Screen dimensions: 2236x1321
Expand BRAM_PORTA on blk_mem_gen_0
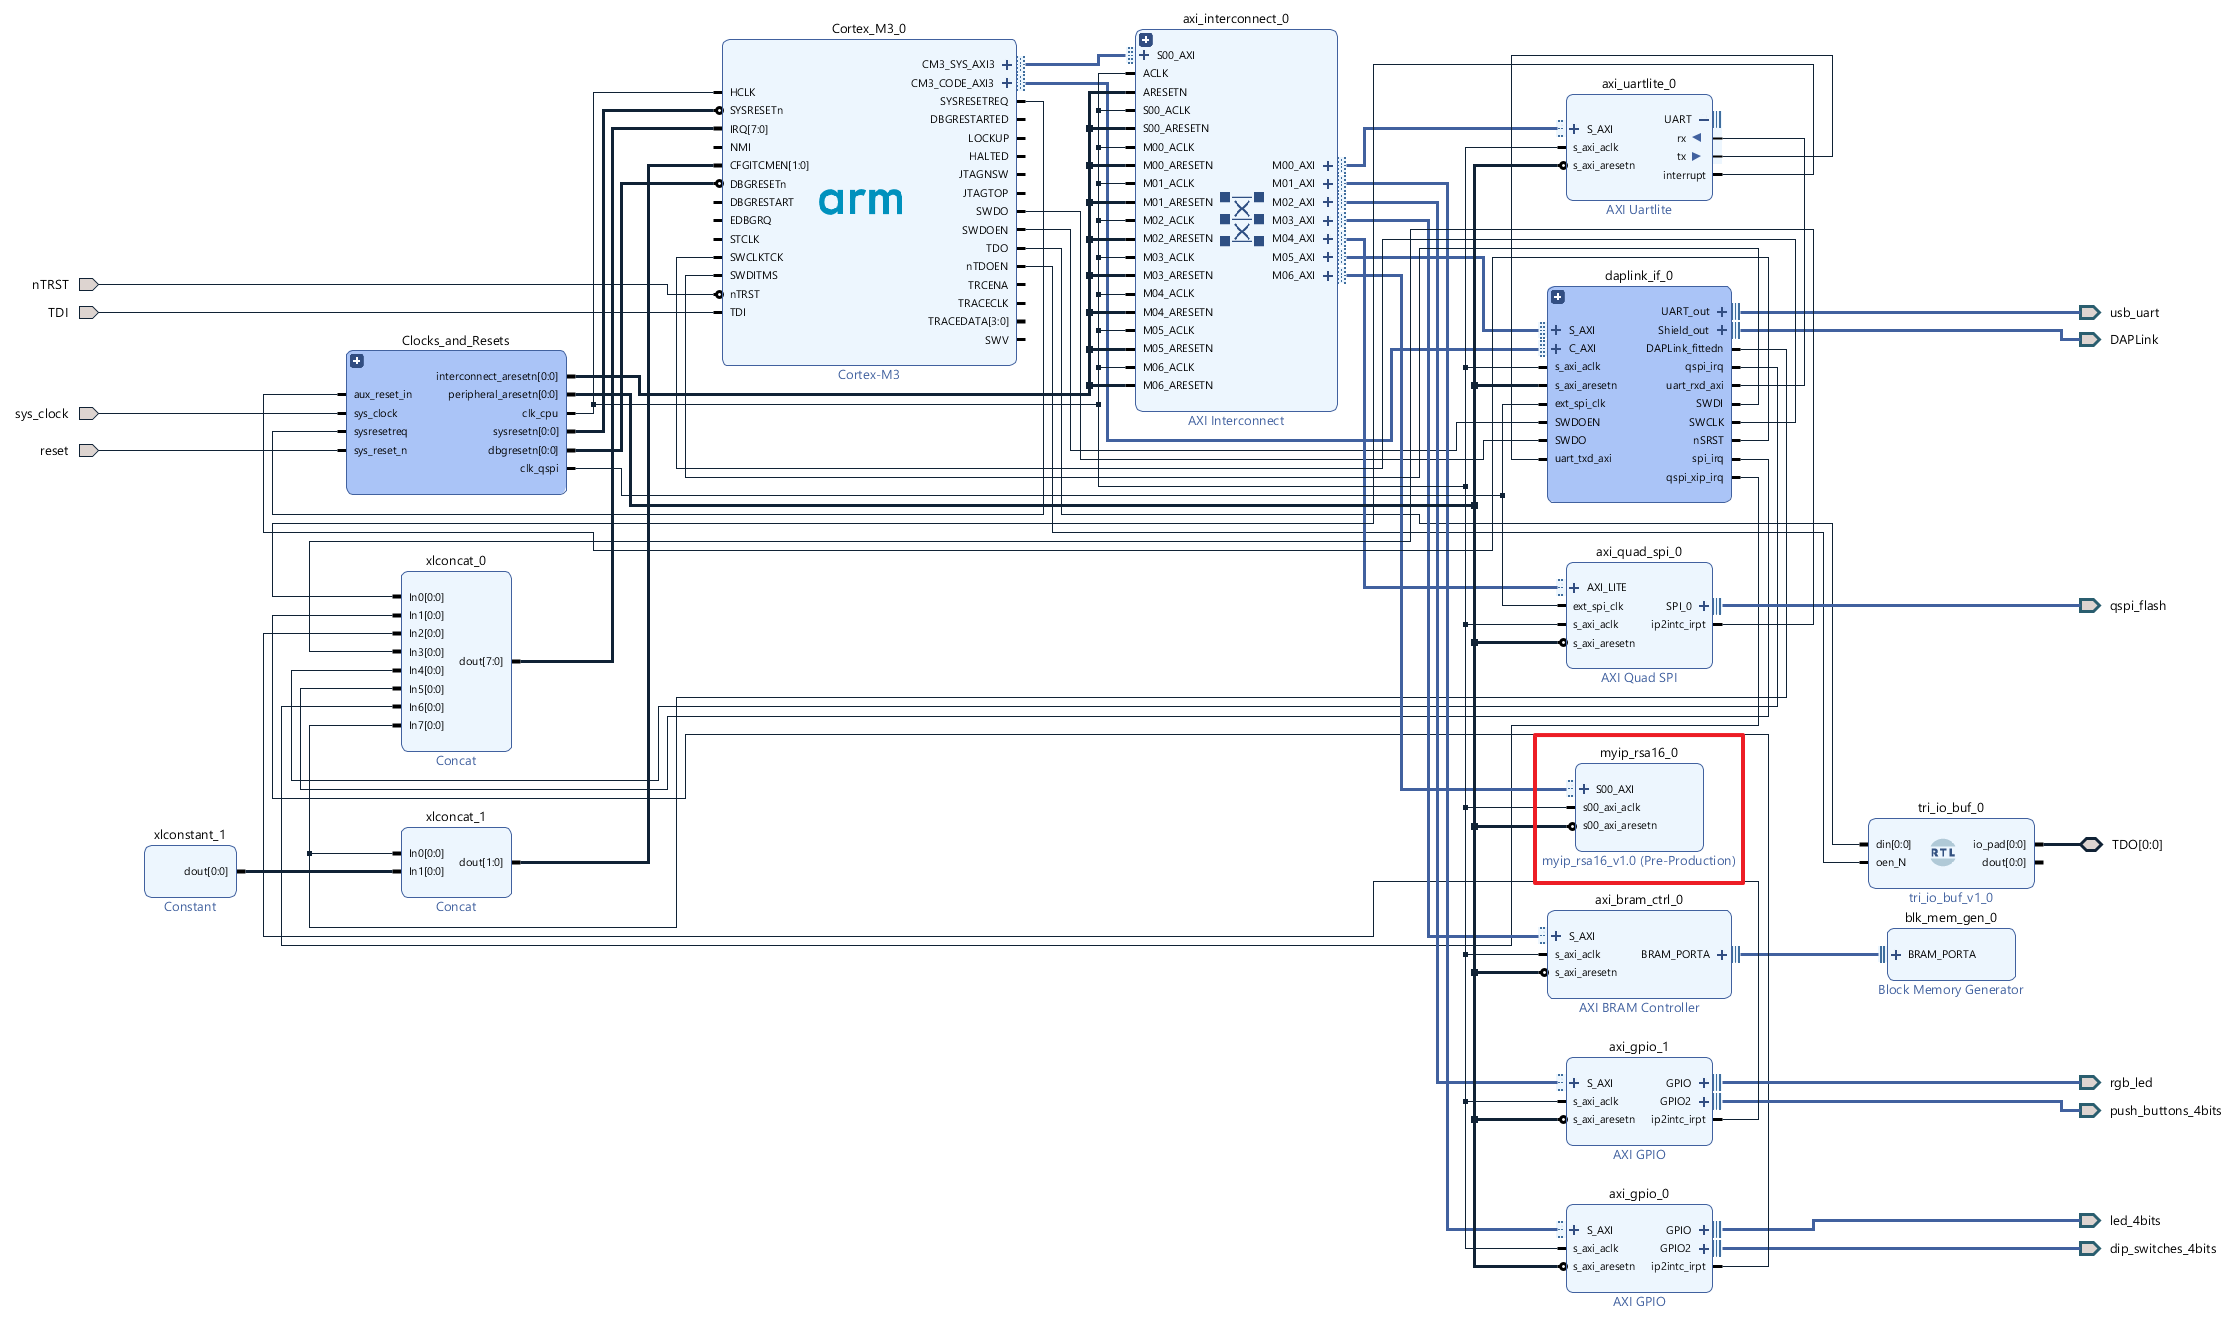[x=1896, y=954]
